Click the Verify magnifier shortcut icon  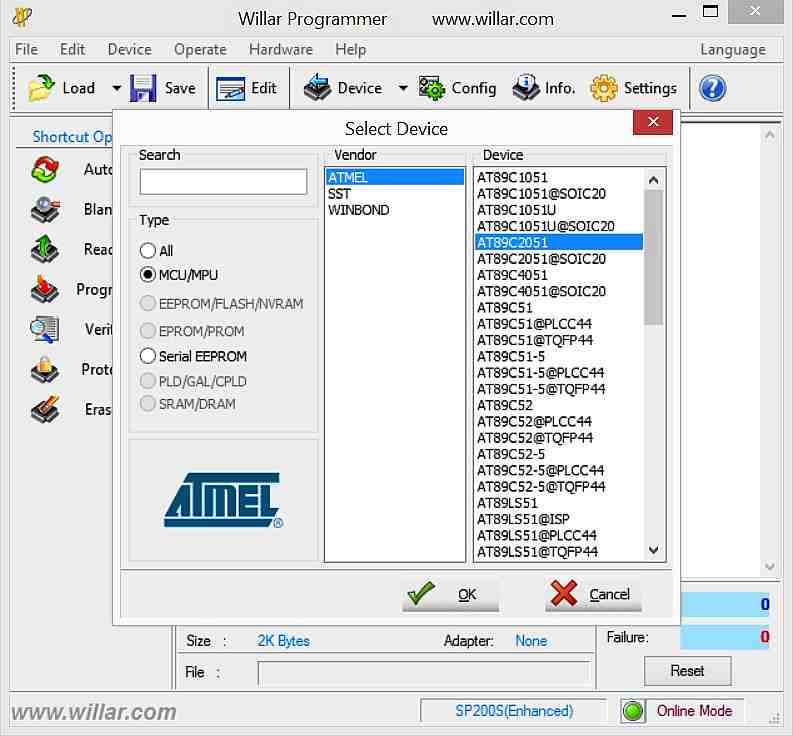(45, 329)
